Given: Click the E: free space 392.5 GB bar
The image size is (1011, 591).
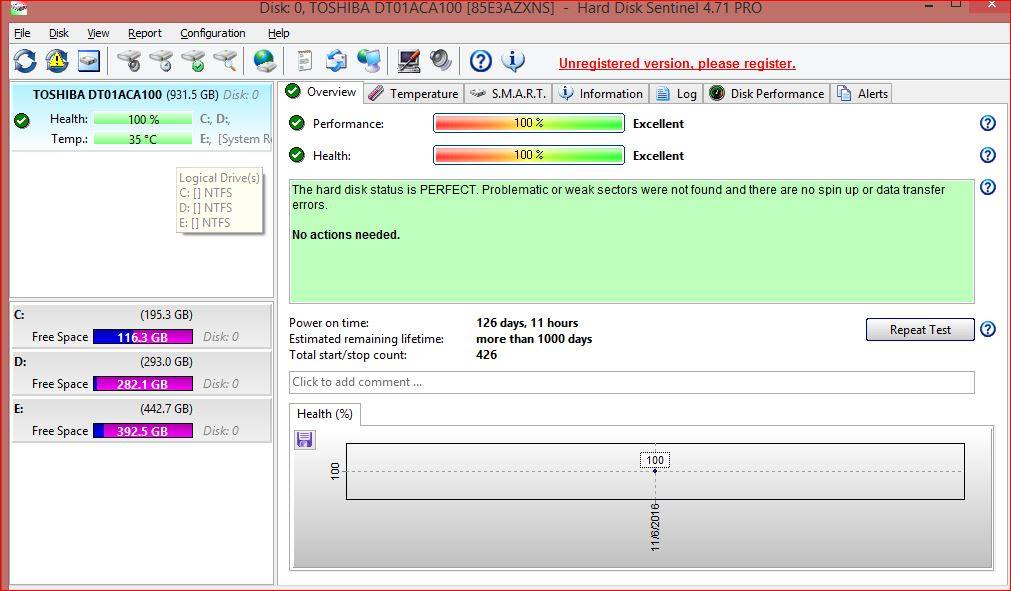Looking at the screenshot, I should pos(142,431).
